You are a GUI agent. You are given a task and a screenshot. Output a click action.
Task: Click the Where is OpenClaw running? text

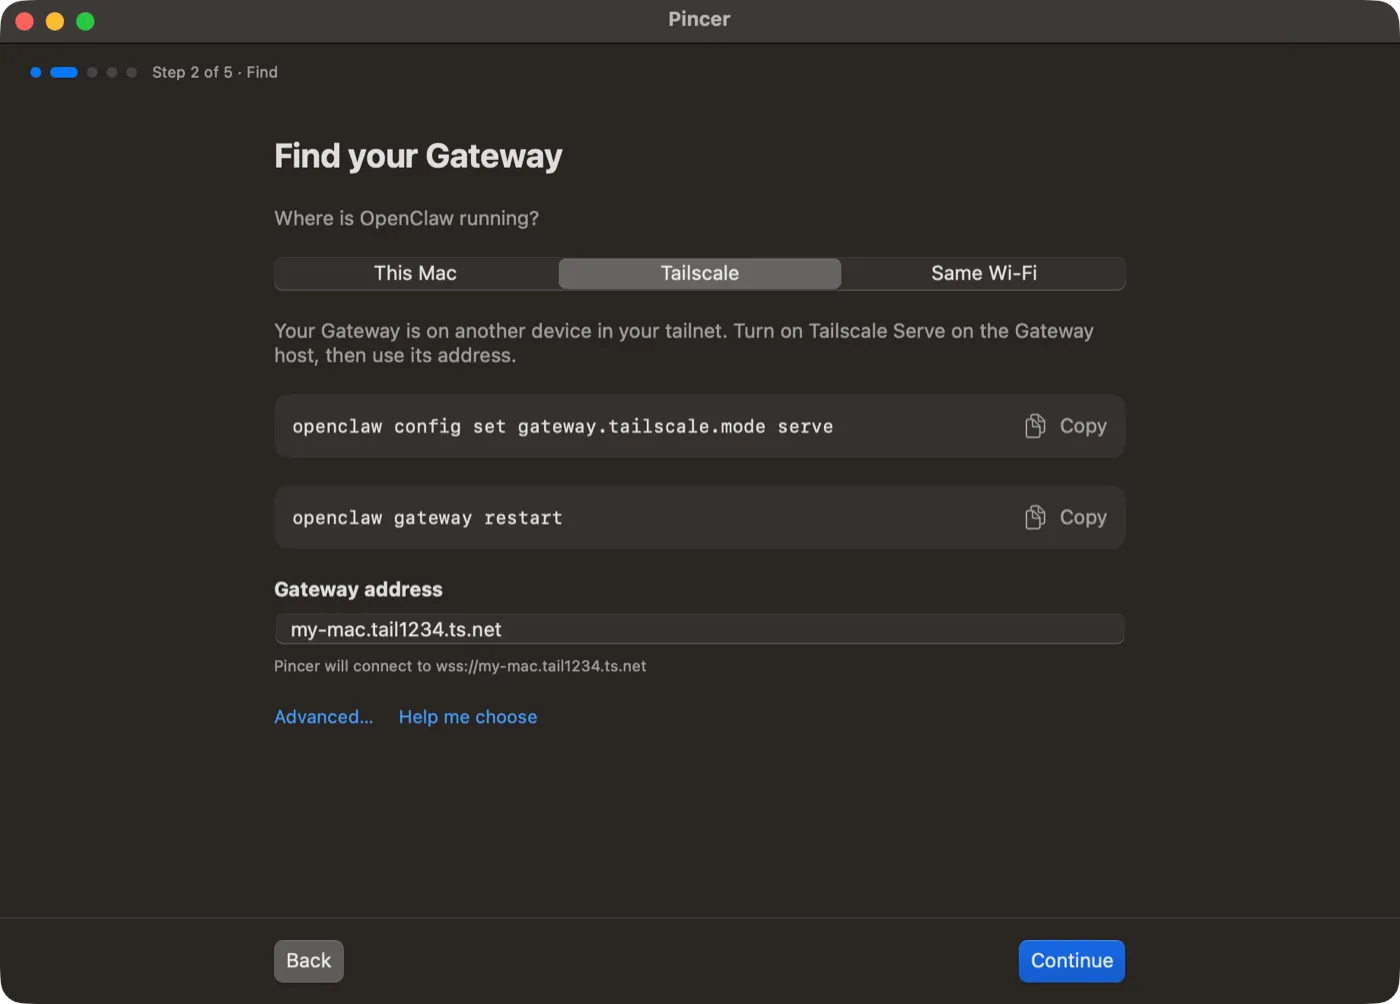[x=406, y=218]
